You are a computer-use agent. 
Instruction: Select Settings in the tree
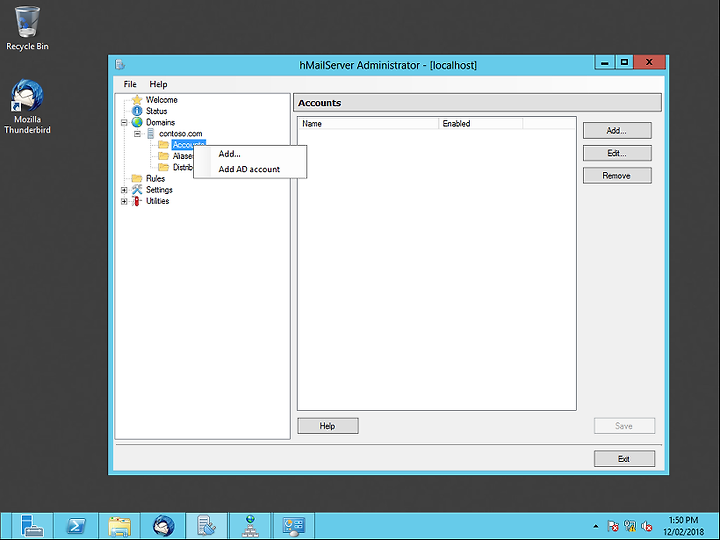[x=159, y=190]
